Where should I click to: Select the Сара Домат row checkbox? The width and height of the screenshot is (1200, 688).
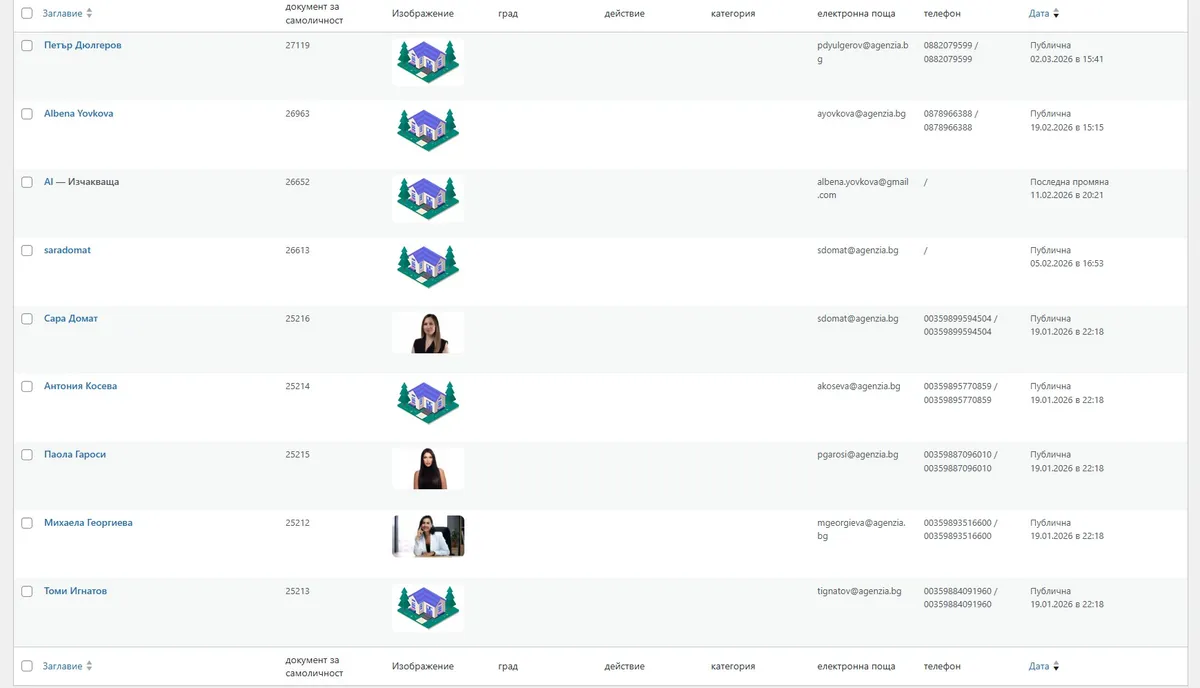click(x=27, y=319)
